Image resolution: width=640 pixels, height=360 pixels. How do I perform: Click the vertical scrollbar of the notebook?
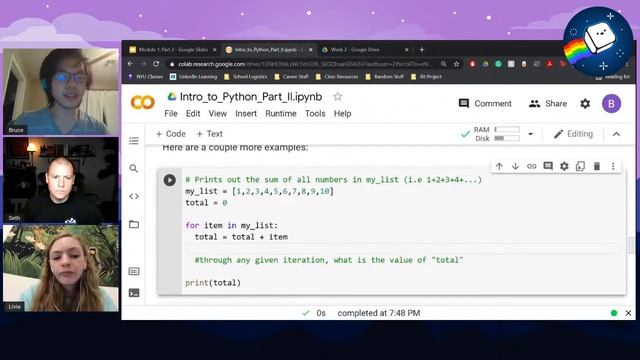pyautogui.click(x=631, y=245)
